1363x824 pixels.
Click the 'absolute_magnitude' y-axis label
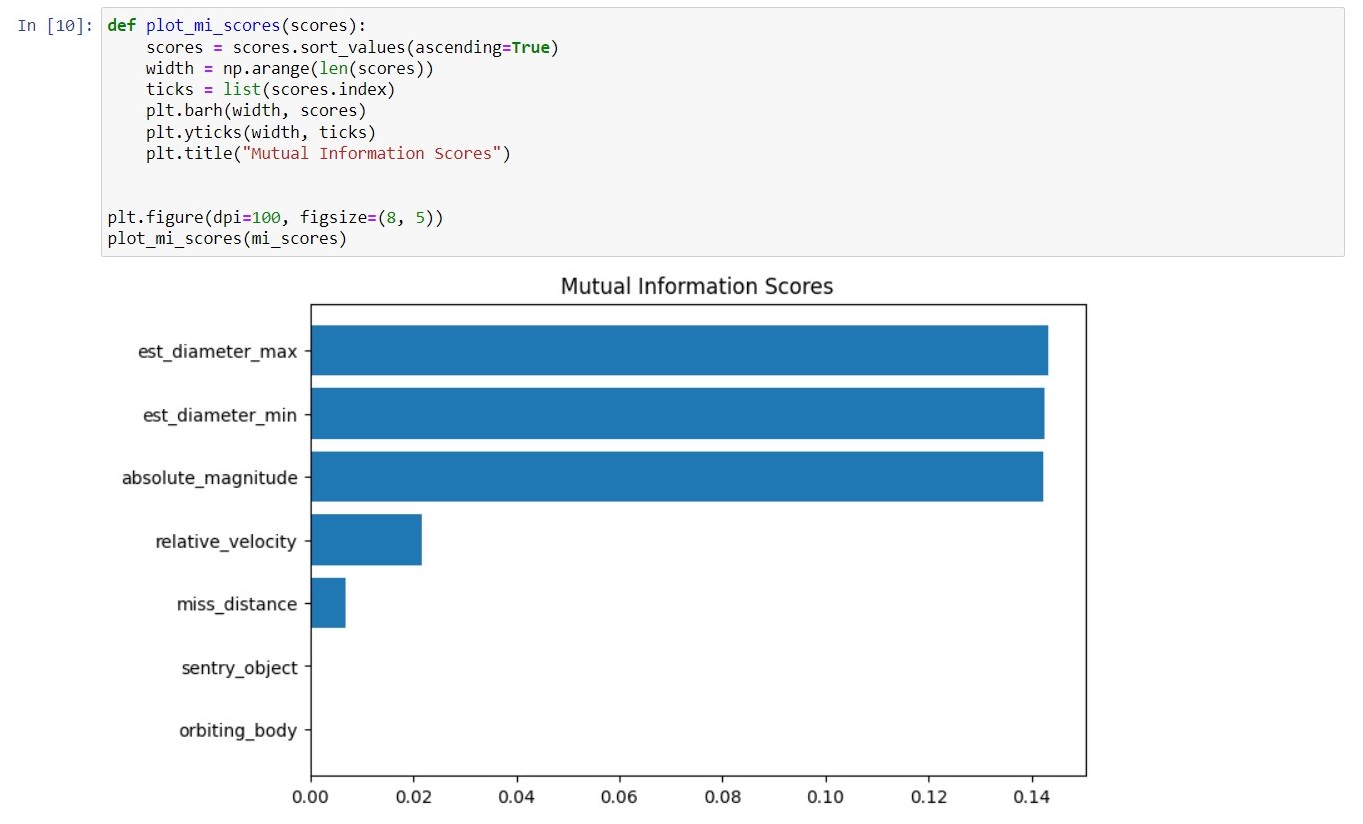[x=210, y=478]
